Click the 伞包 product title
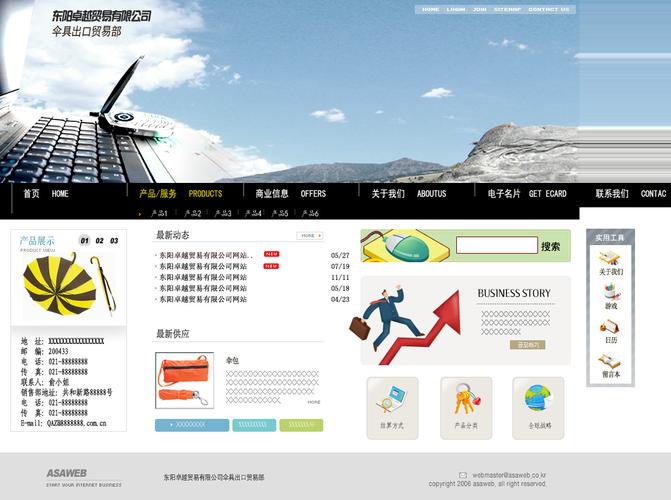 (232, 361)
